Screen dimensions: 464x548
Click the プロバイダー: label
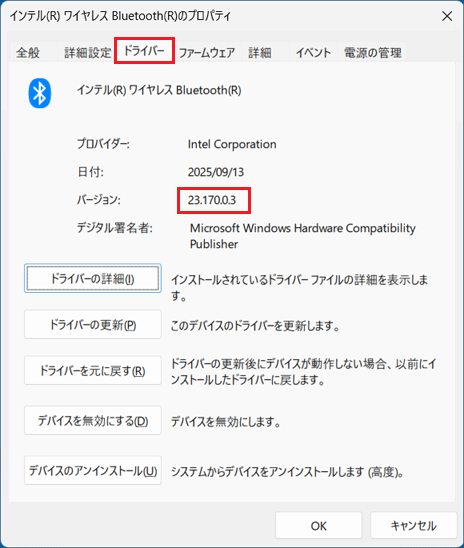[103, 144]
